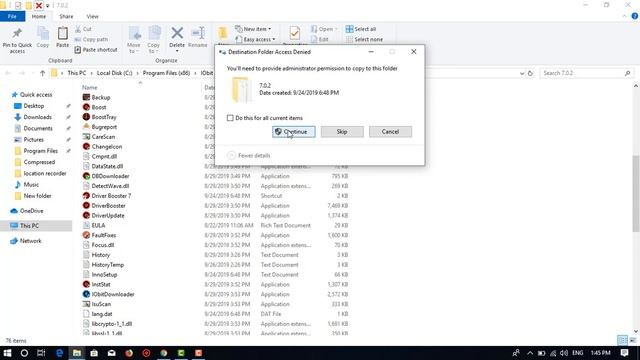
Task: Open Downloads in navigation pane
Action: [x=33, y=117]
